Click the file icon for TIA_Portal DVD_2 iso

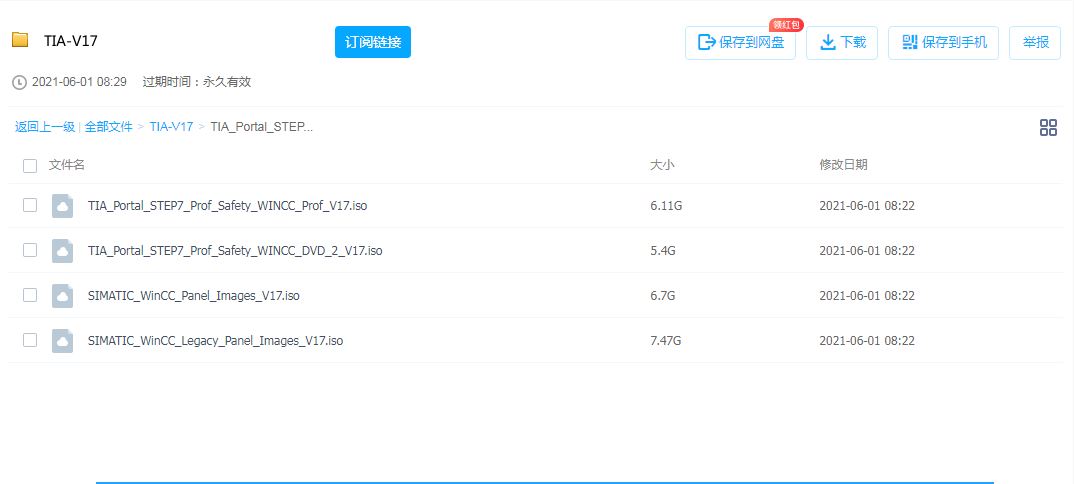(63, 251)
